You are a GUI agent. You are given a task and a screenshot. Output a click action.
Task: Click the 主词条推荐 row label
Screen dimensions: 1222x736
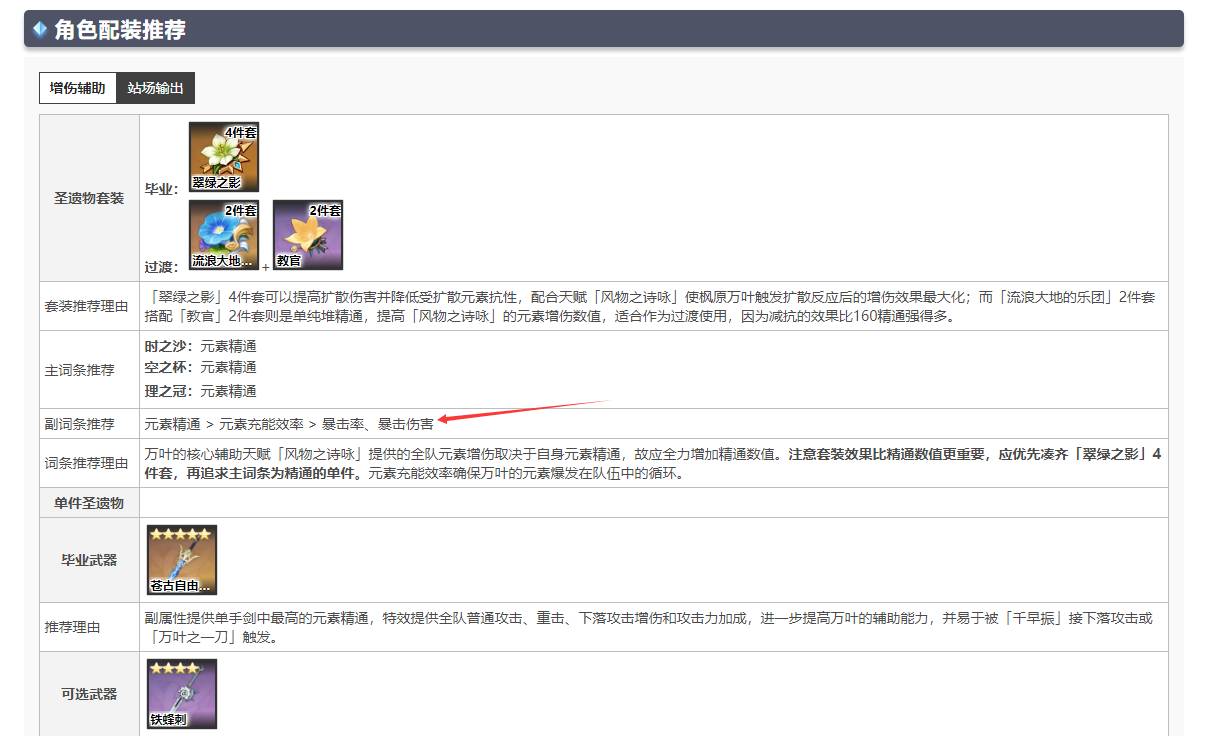(x=88, y=370)
